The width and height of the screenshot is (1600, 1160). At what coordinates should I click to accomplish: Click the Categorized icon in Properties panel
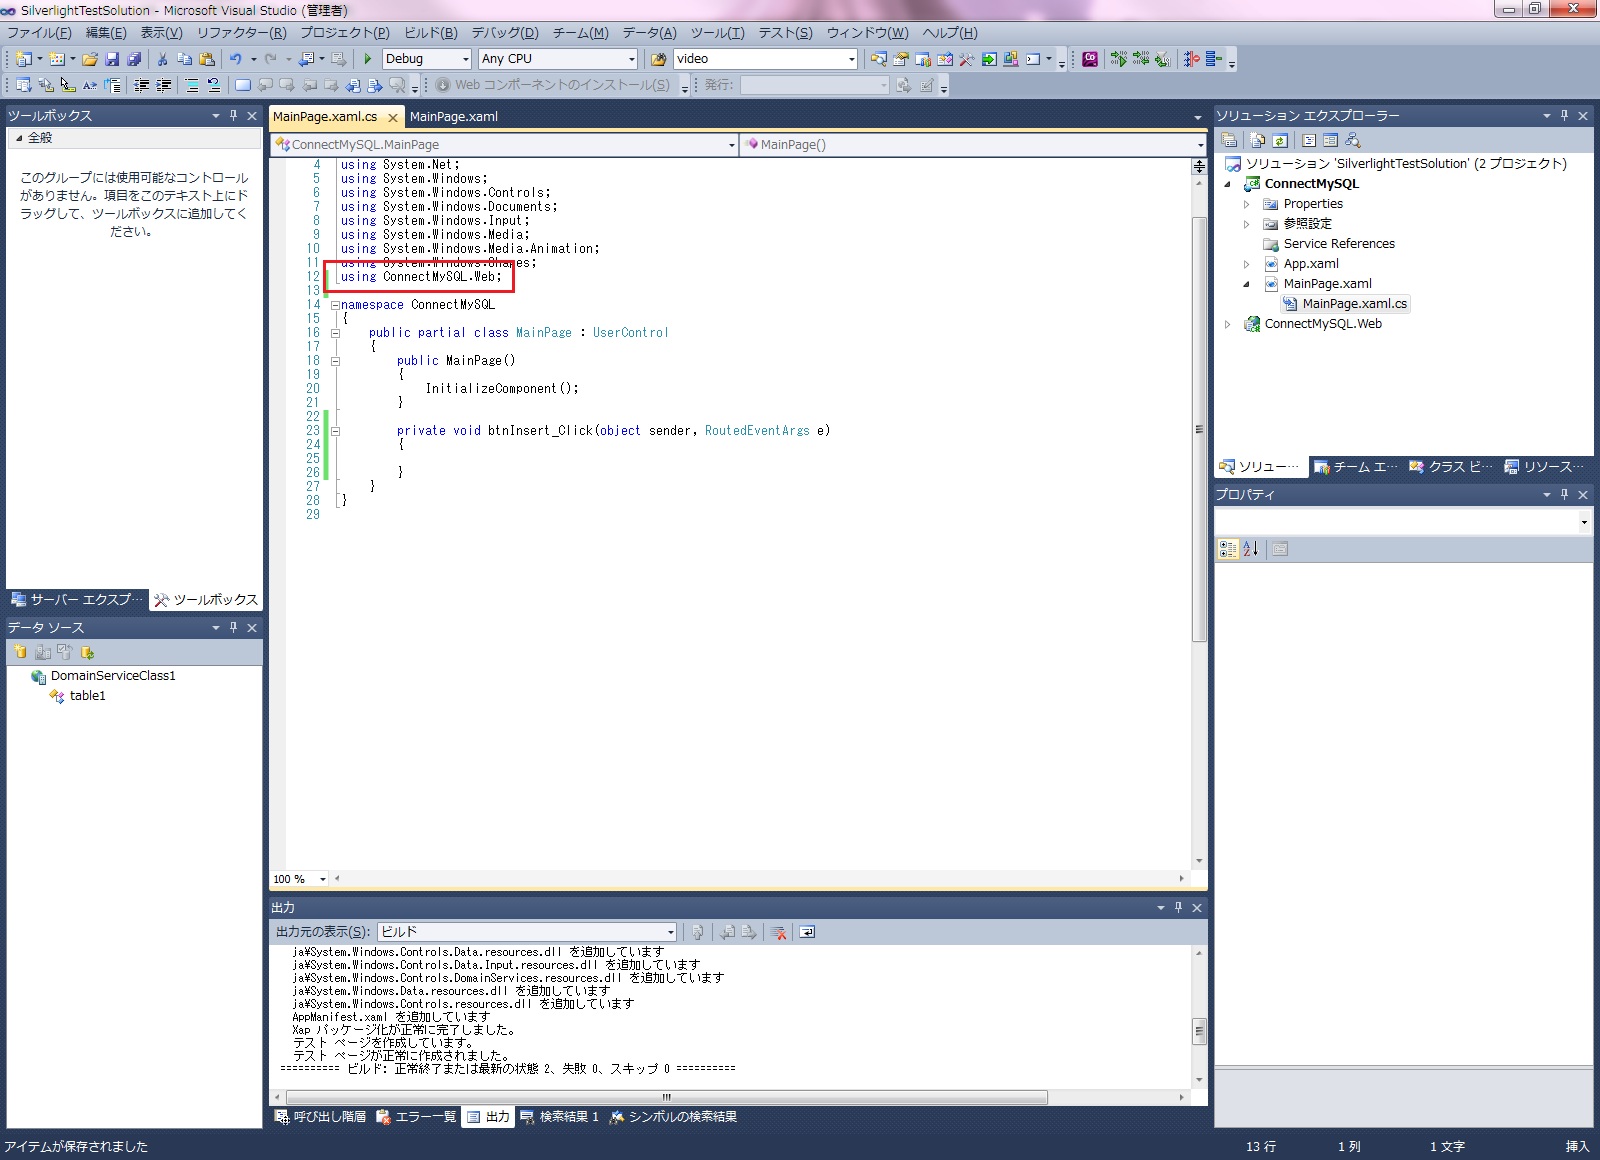coord(1228,548)
